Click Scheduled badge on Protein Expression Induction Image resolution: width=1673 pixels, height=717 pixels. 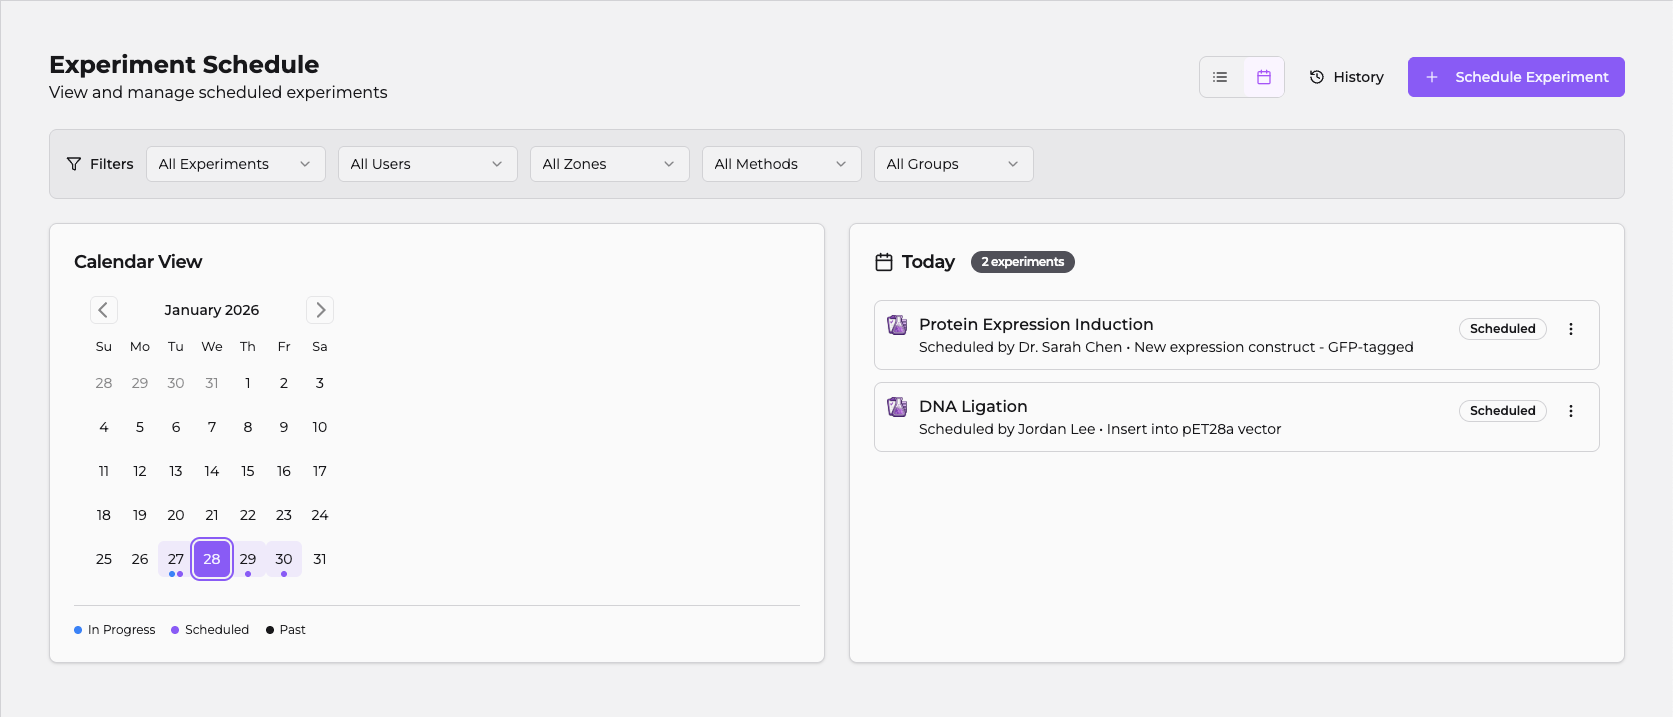tap(1503, 329)
